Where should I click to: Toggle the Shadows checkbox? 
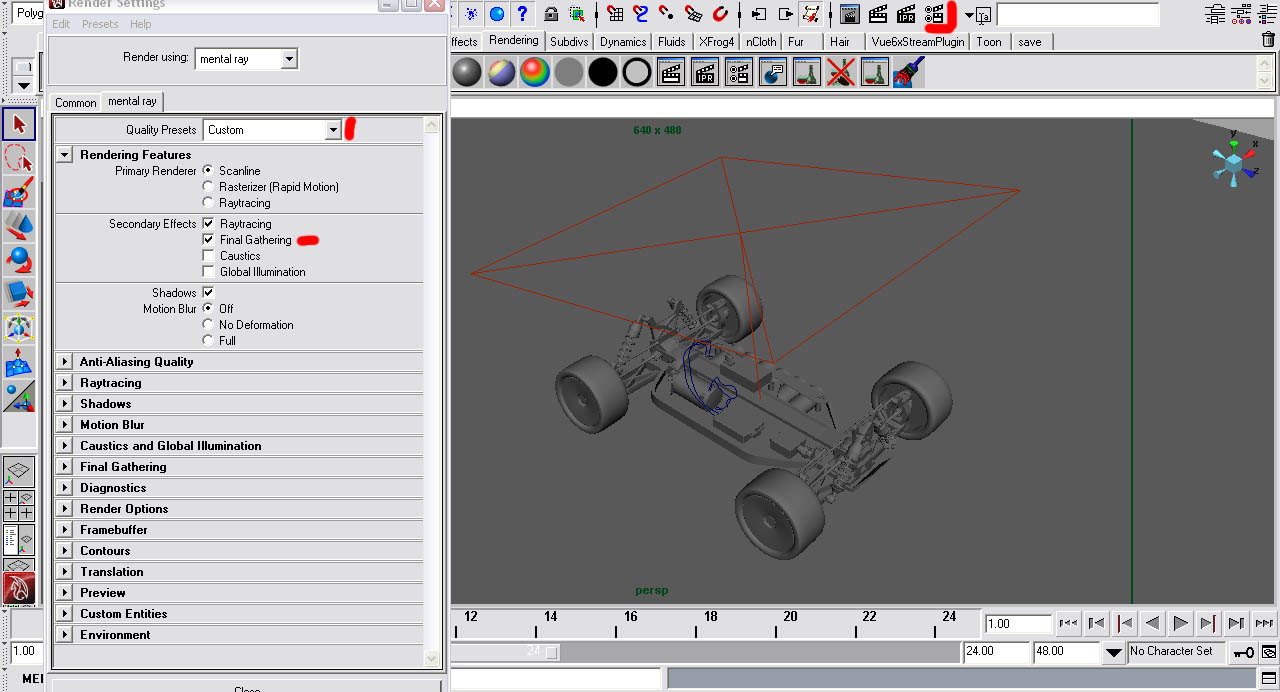pos(208,293)
